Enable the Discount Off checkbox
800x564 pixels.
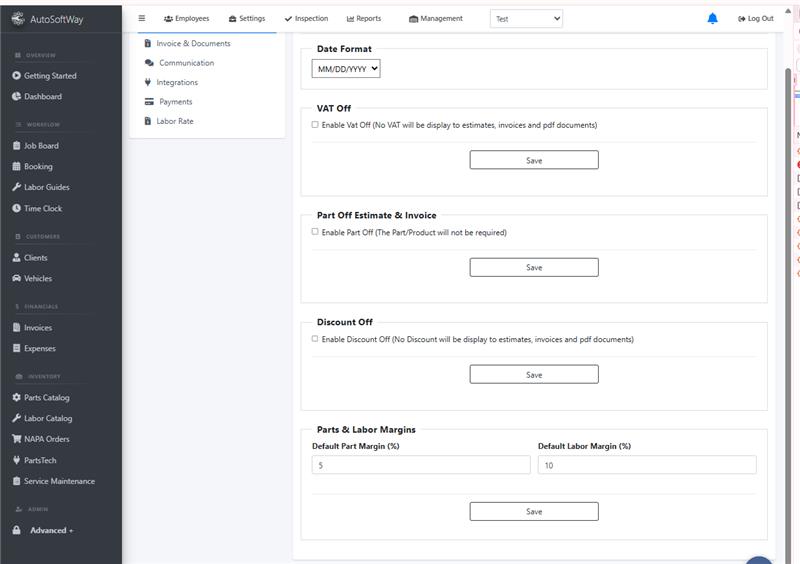315,339
